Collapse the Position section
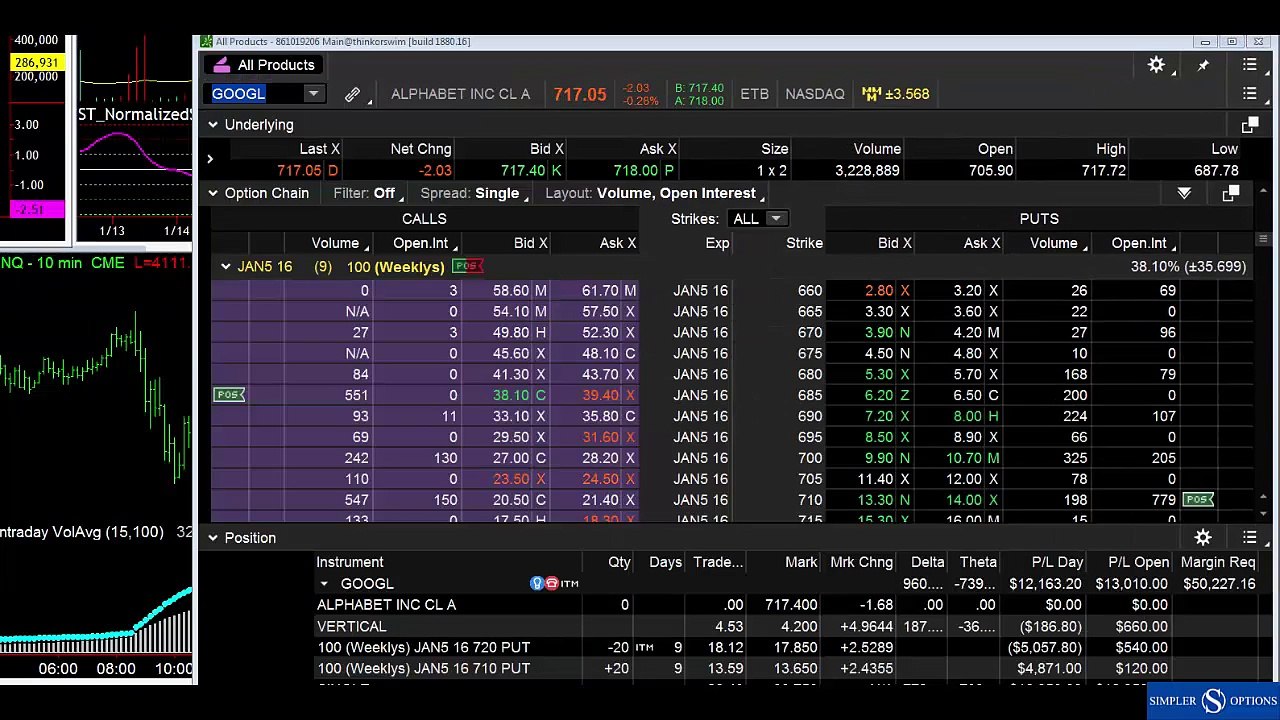1280x720 pixels. click(x=213, y=538)
